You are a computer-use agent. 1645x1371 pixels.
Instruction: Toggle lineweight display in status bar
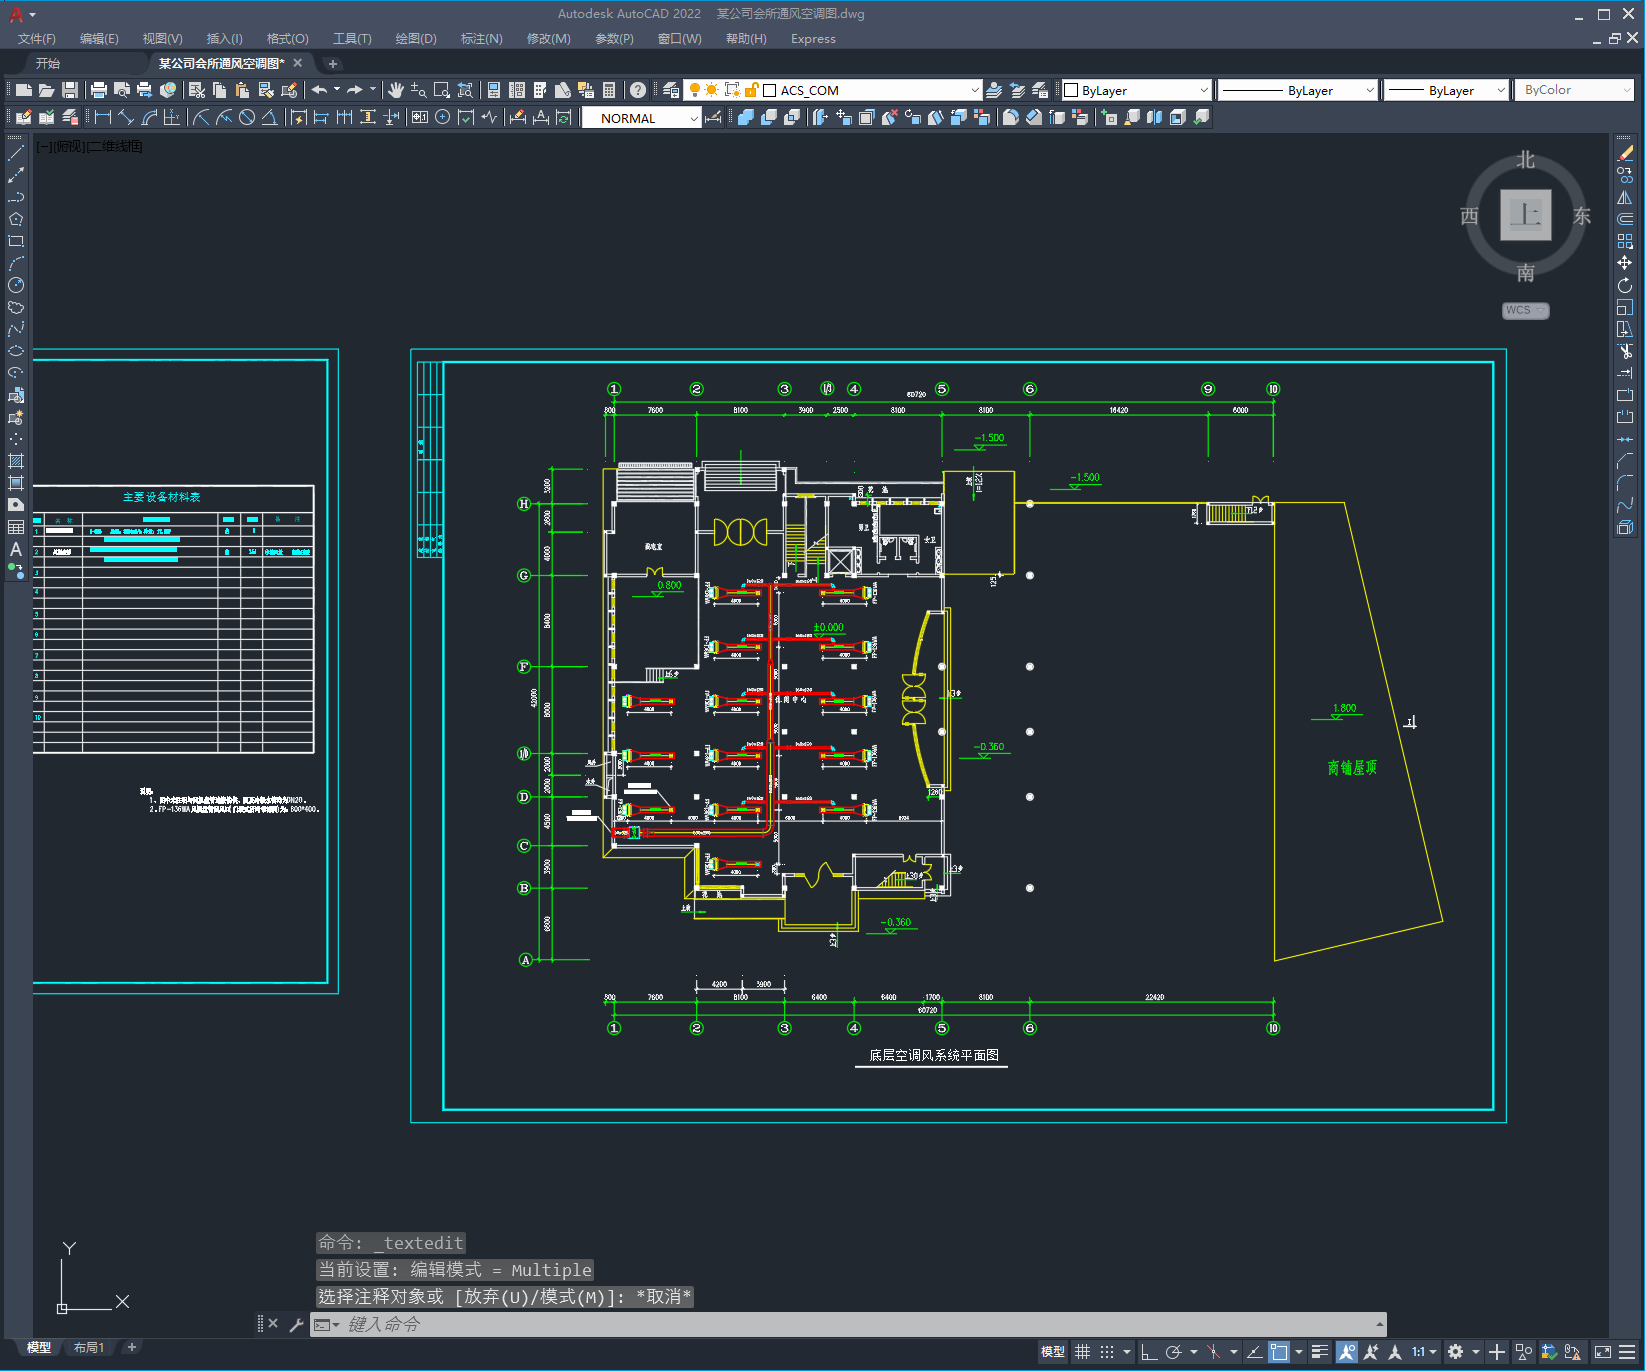coord(1320,1352)
